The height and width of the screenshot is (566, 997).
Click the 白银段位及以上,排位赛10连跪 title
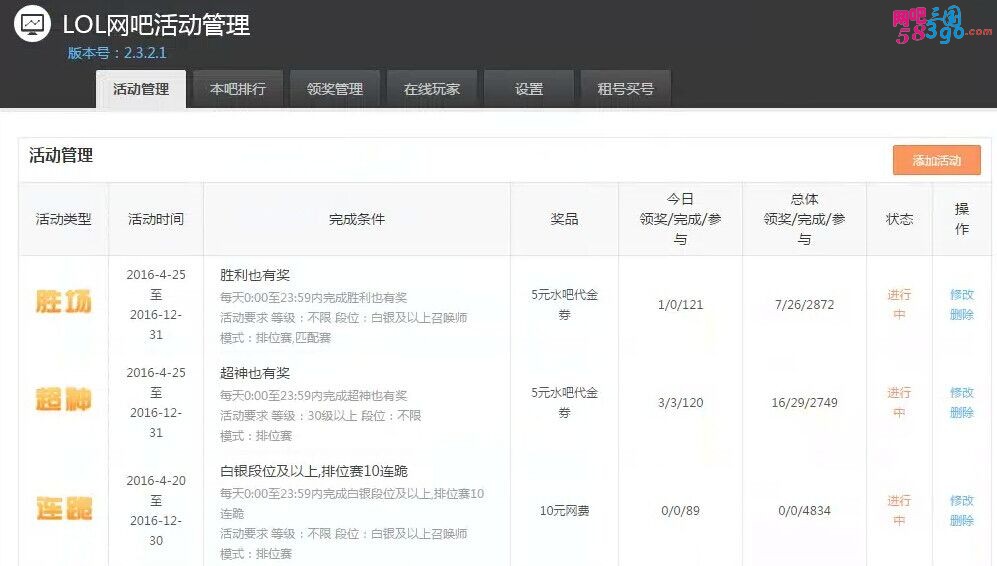tap(313, 471)
